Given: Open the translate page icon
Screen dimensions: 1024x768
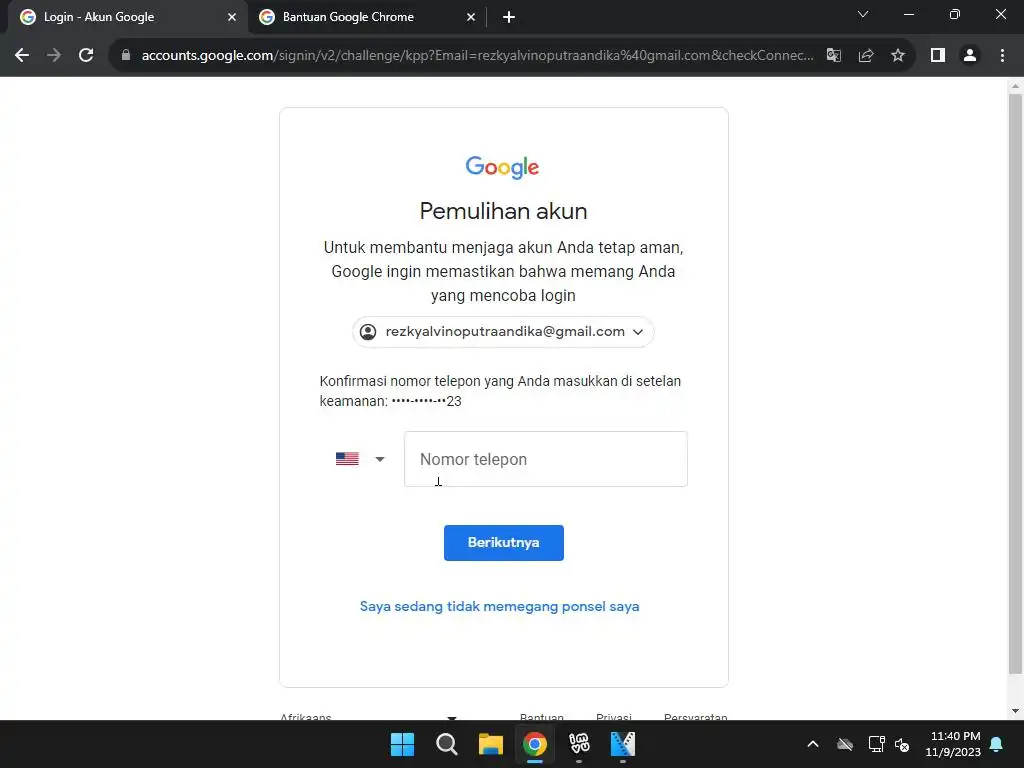Looking at the screenshot, I should (833, 56).
